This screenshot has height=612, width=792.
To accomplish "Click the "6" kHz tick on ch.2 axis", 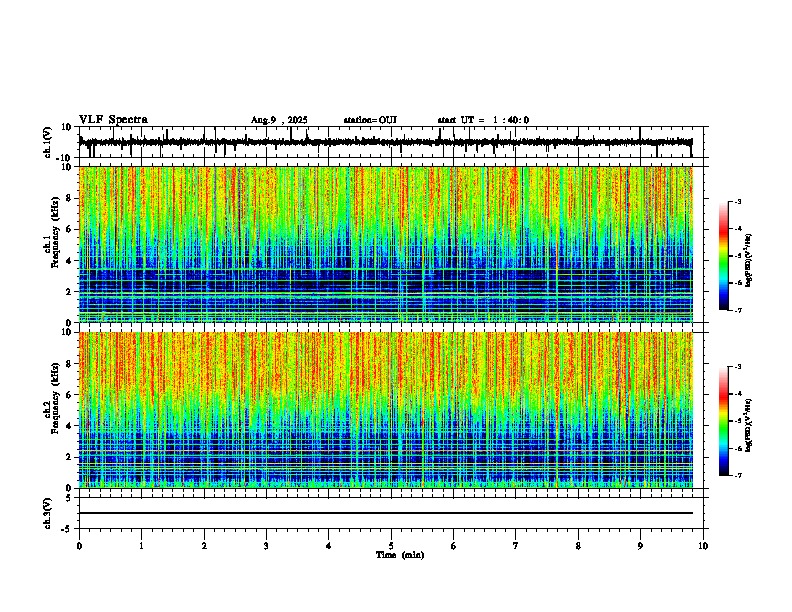I will [70, 395].
